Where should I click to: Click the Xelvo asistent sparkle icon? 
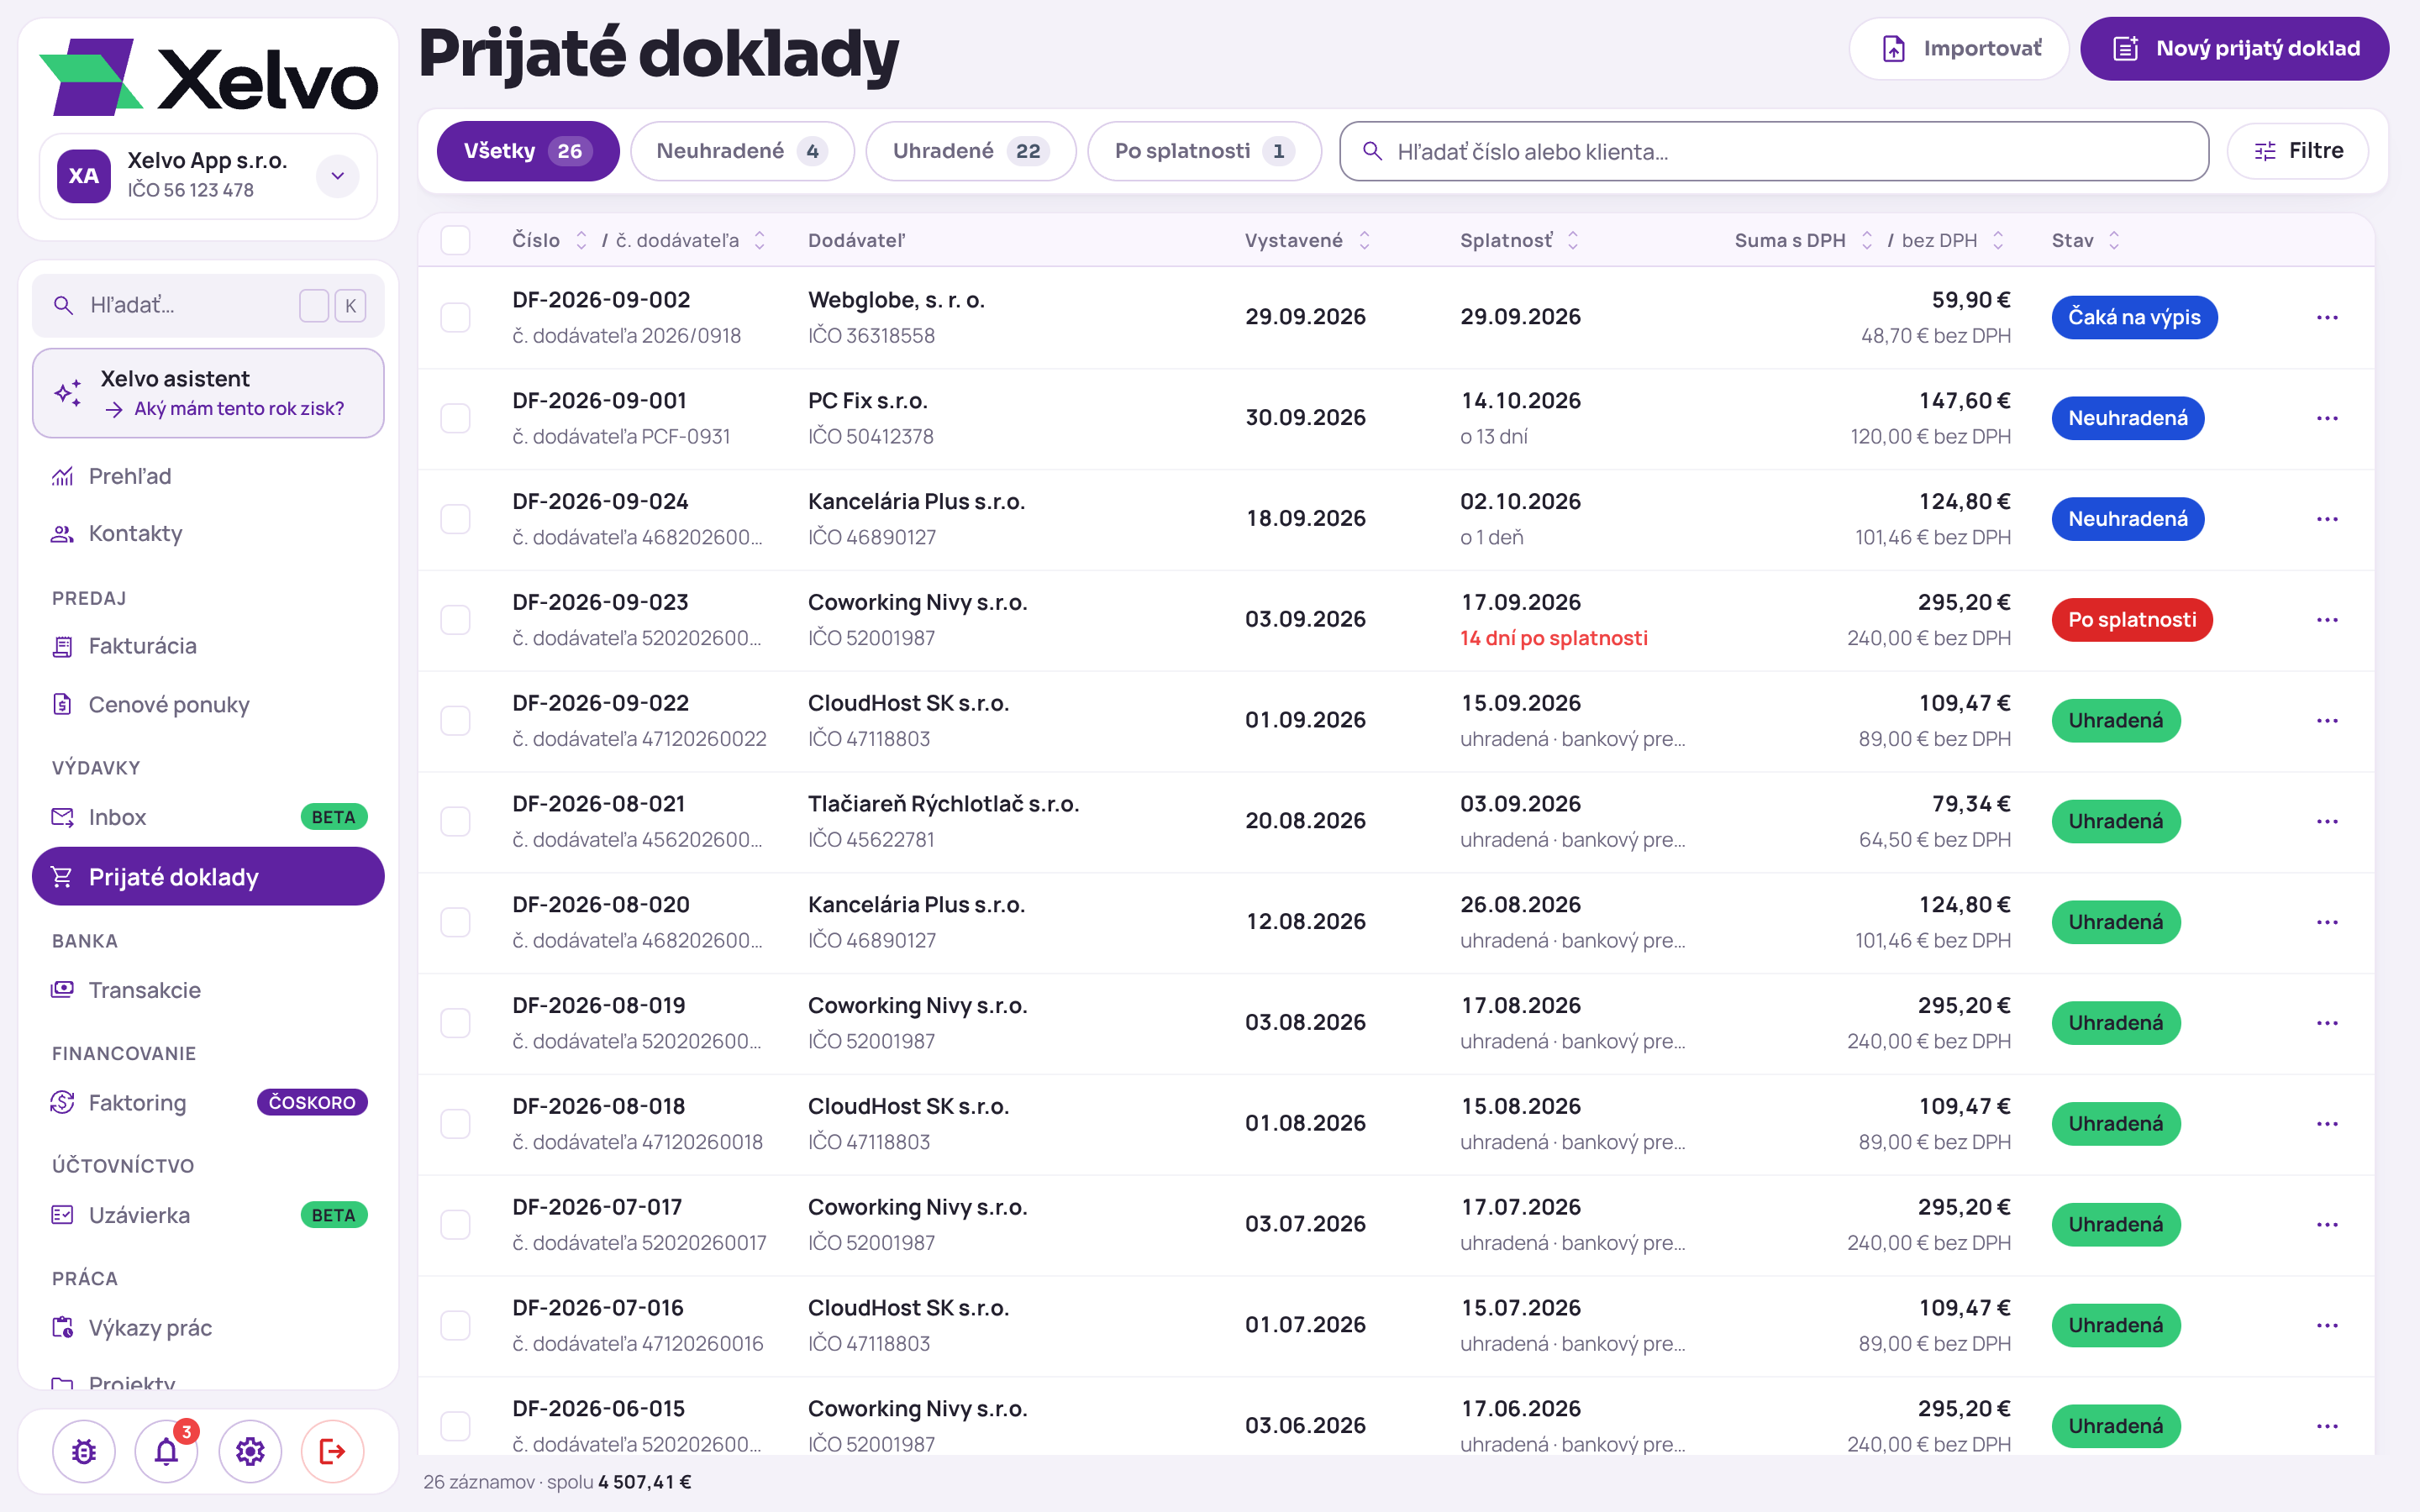click(x=68, y=393)
